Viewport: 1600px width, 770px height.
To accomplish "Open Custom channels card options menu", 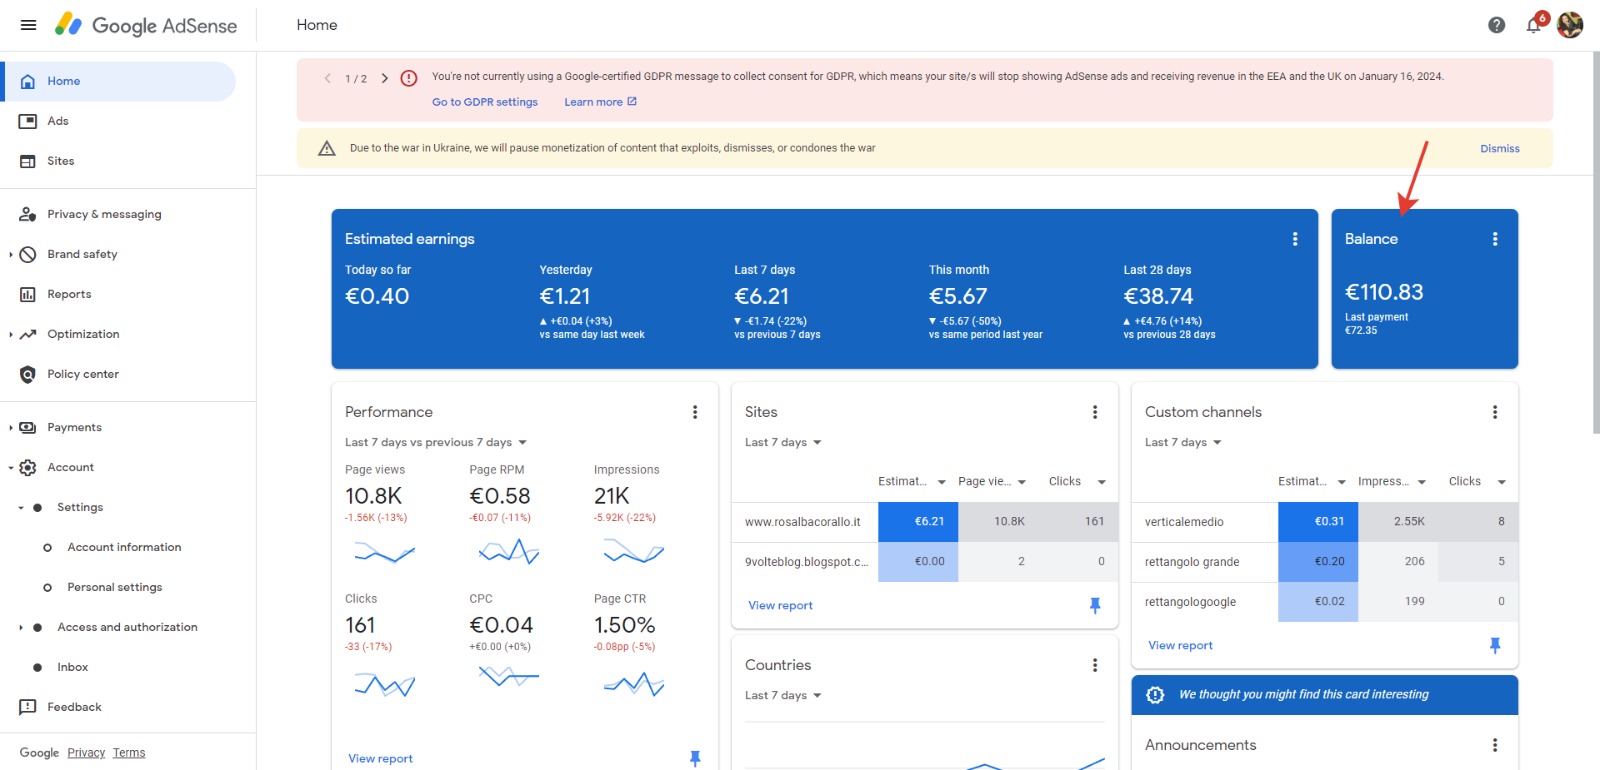I will pos(1495,412).
